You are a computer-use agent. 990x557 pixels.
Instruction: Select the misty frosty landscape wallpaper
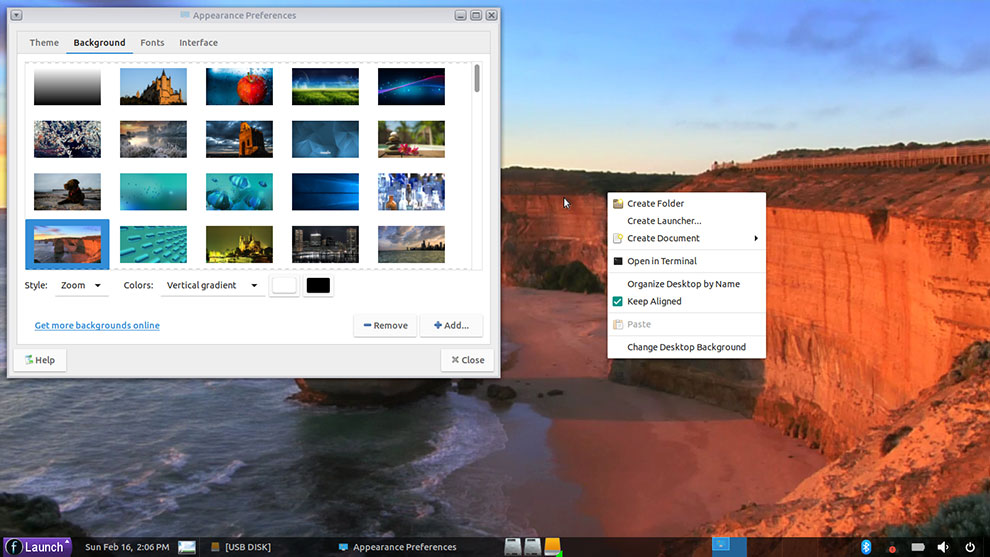coord(153,139)
